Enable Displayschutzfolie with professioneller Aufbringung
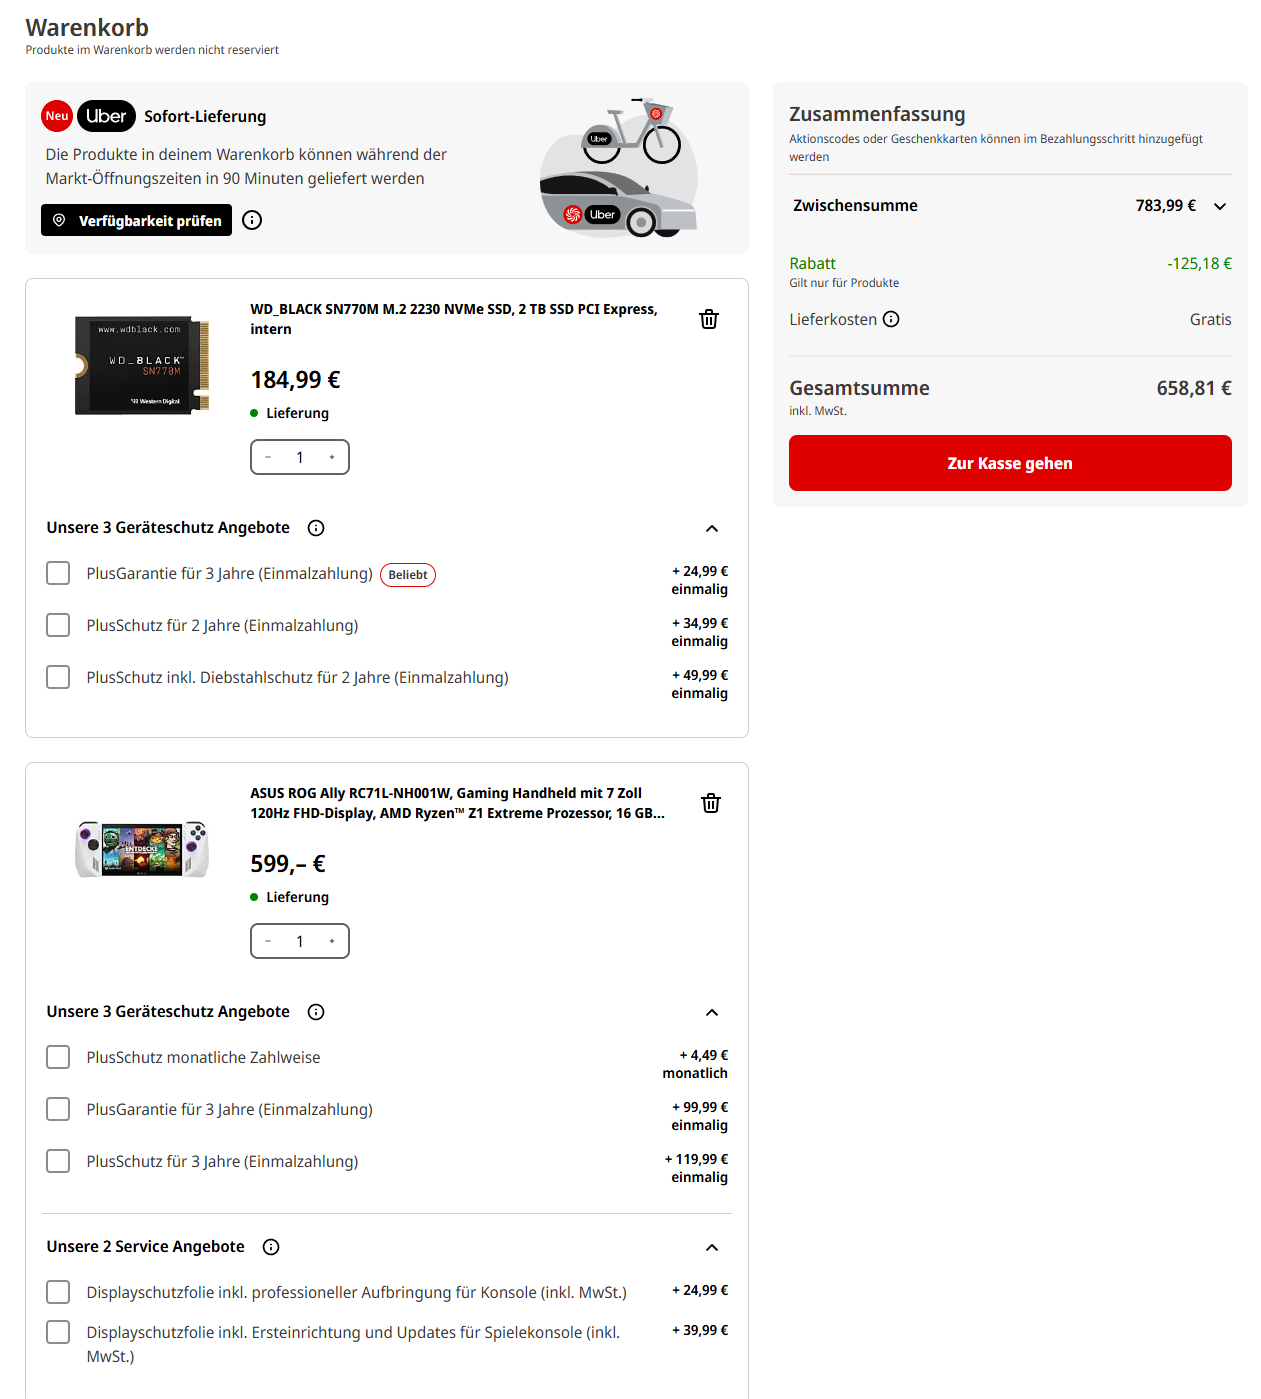1261x1399 pixels. pos(58,1292)
